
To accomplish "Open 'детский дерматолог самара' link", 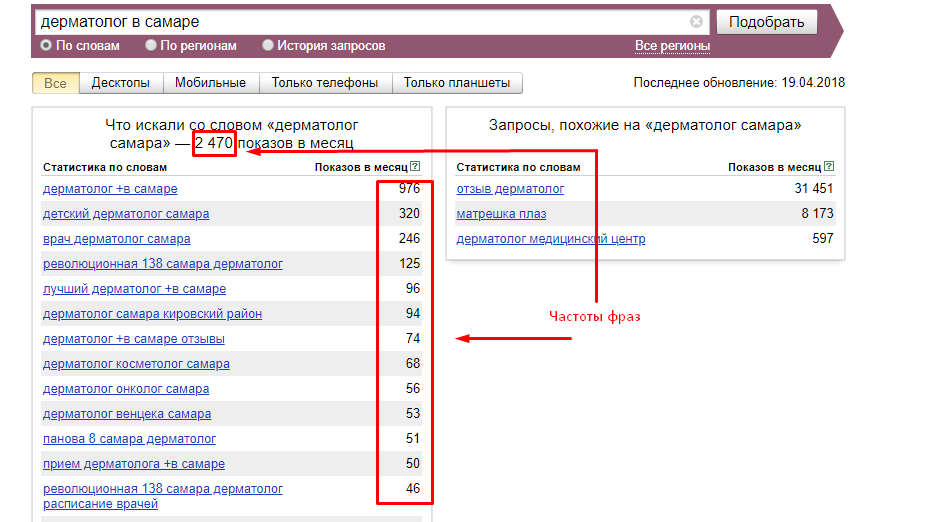I will tap(126, 214).
